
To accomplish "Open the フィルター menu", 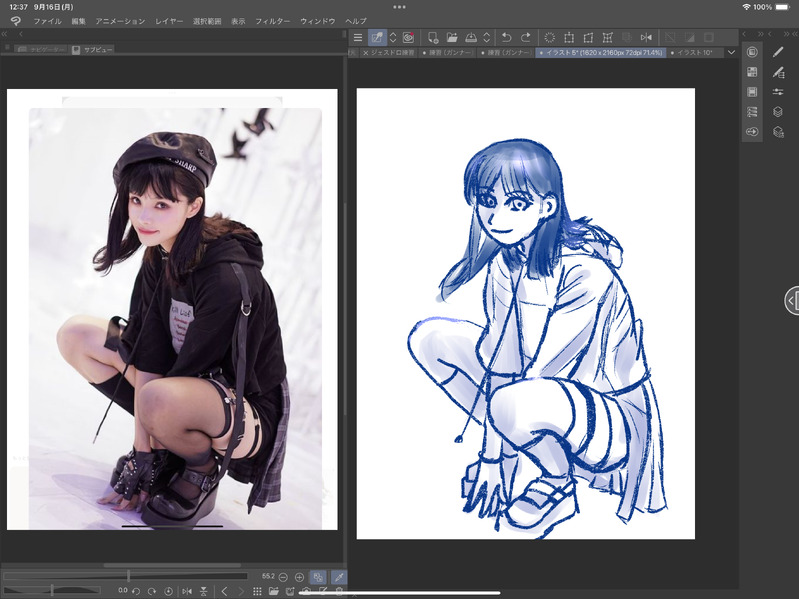I will coord(273,21).
